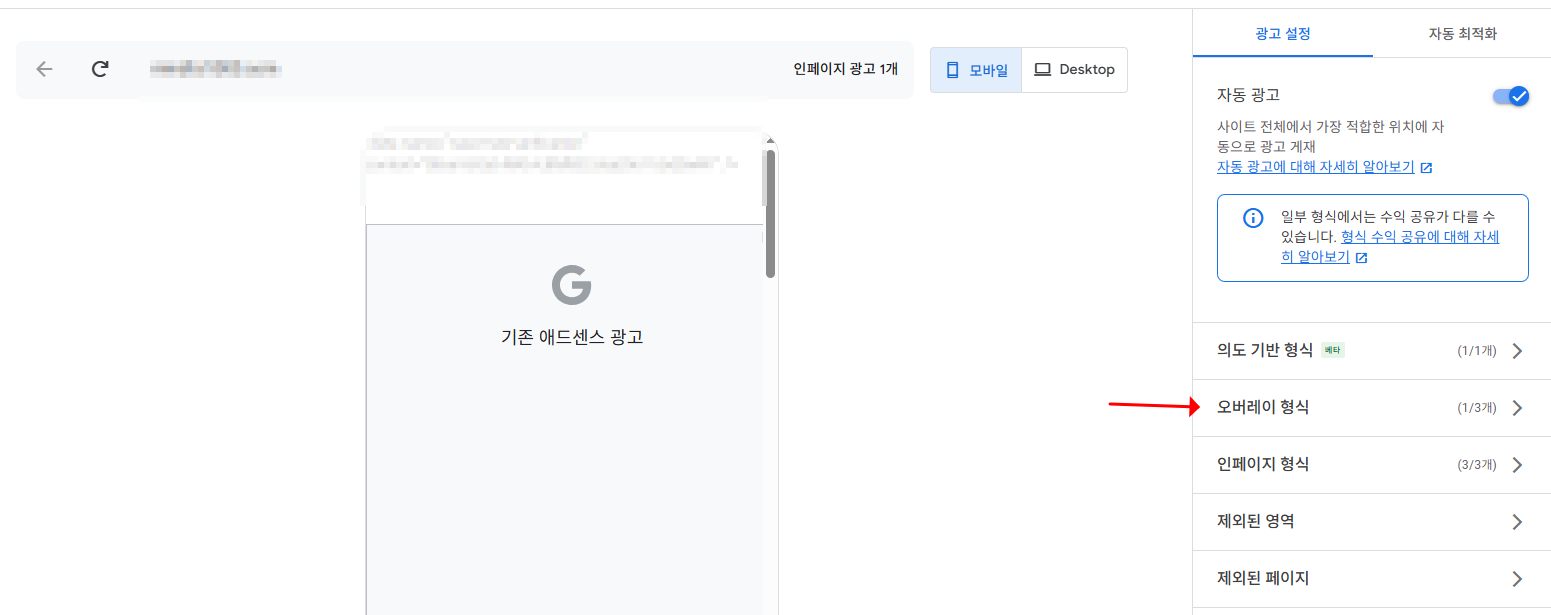Viewport: 1551px width, 615px height.
Task: Click the 베타 badge
Action: click(1332, 350)
